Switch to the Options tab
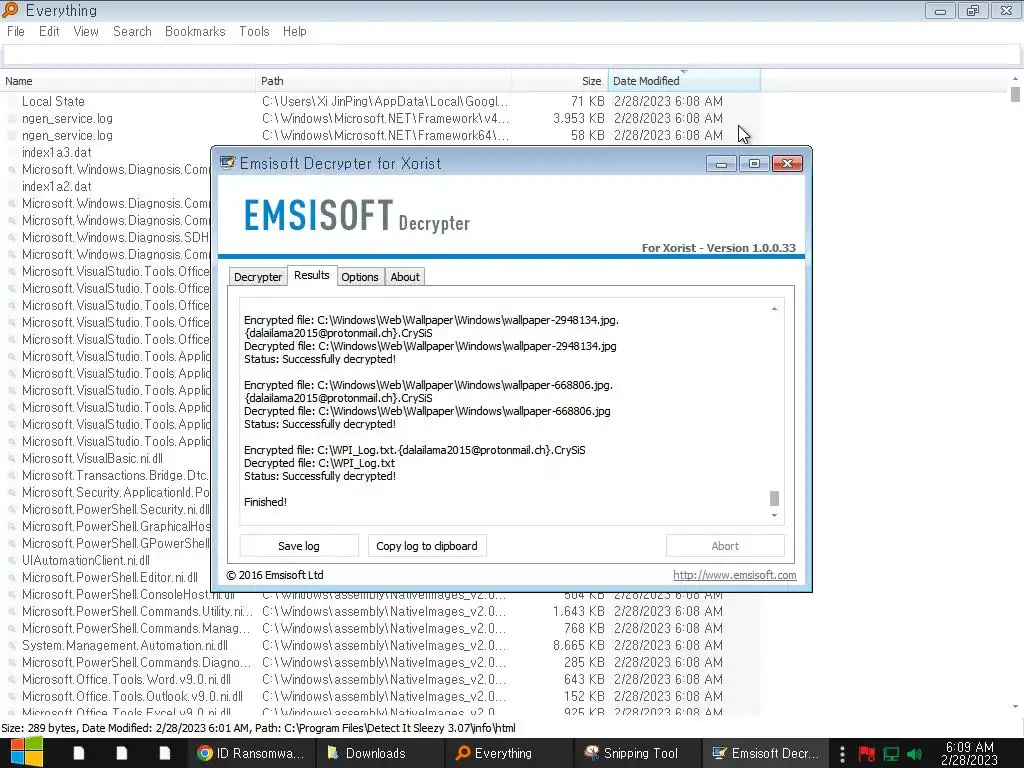 coord(360,277)
